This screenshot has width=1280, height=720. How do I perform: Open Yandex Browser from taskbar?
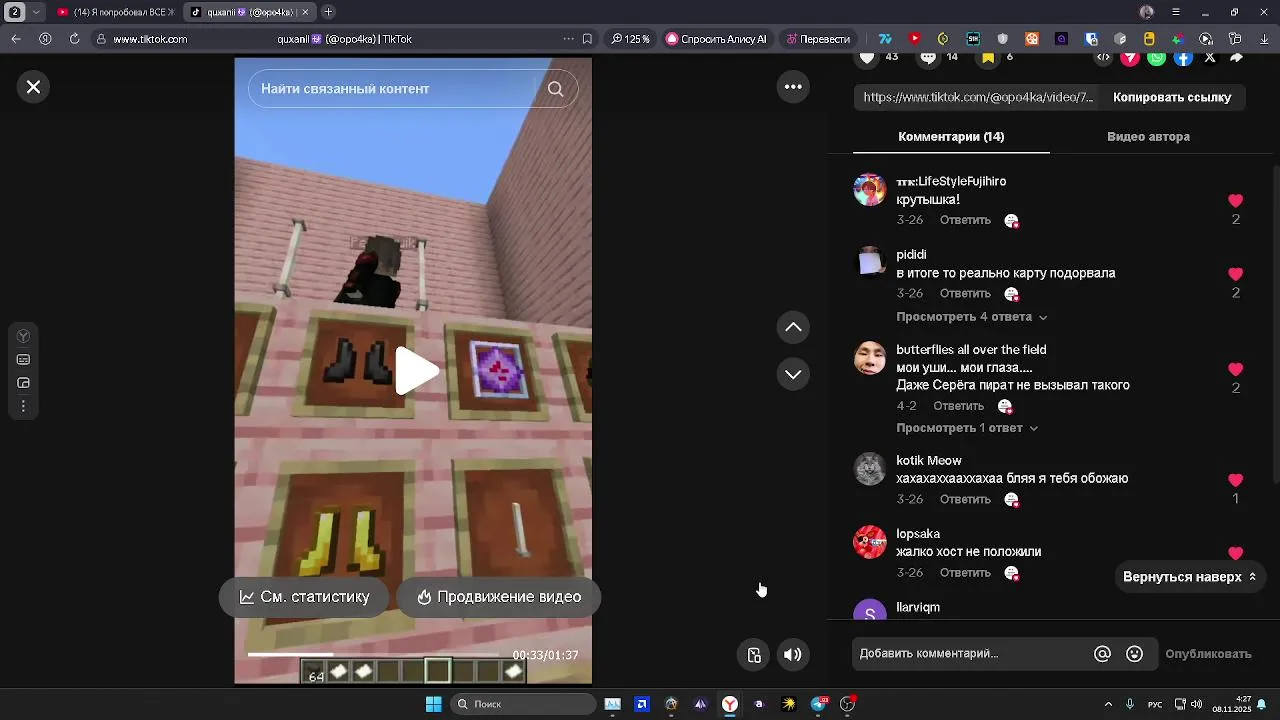[x=730, y=704]
